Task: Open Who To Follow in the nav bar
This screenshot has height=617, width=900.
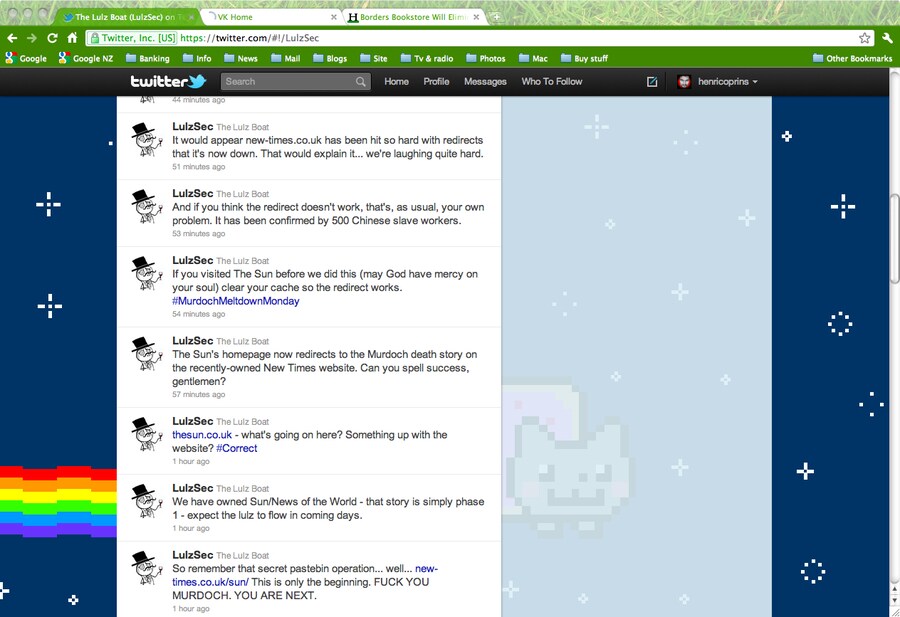Action: (x=552, y=82)
